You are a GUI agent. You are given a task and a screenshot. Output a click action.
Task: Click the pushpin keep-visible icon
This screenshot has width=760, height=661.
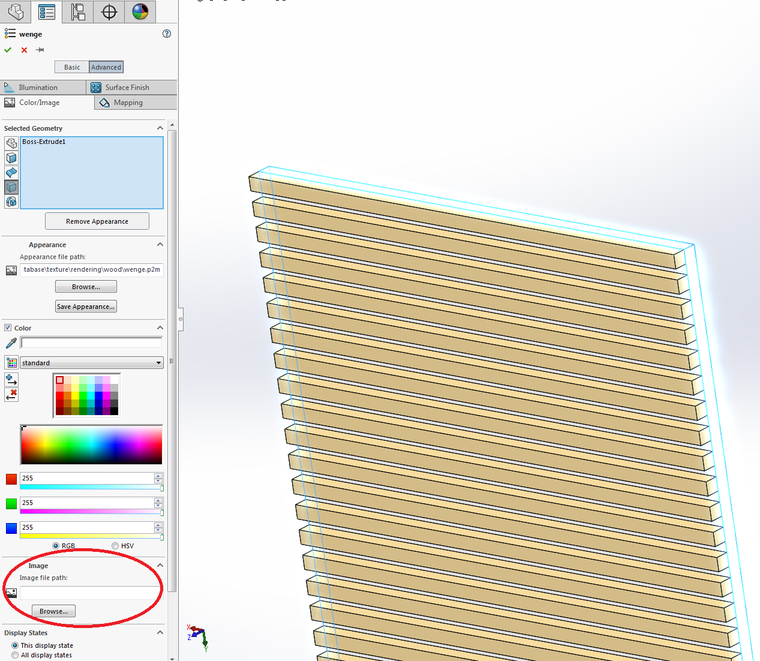tap(40, 49)
